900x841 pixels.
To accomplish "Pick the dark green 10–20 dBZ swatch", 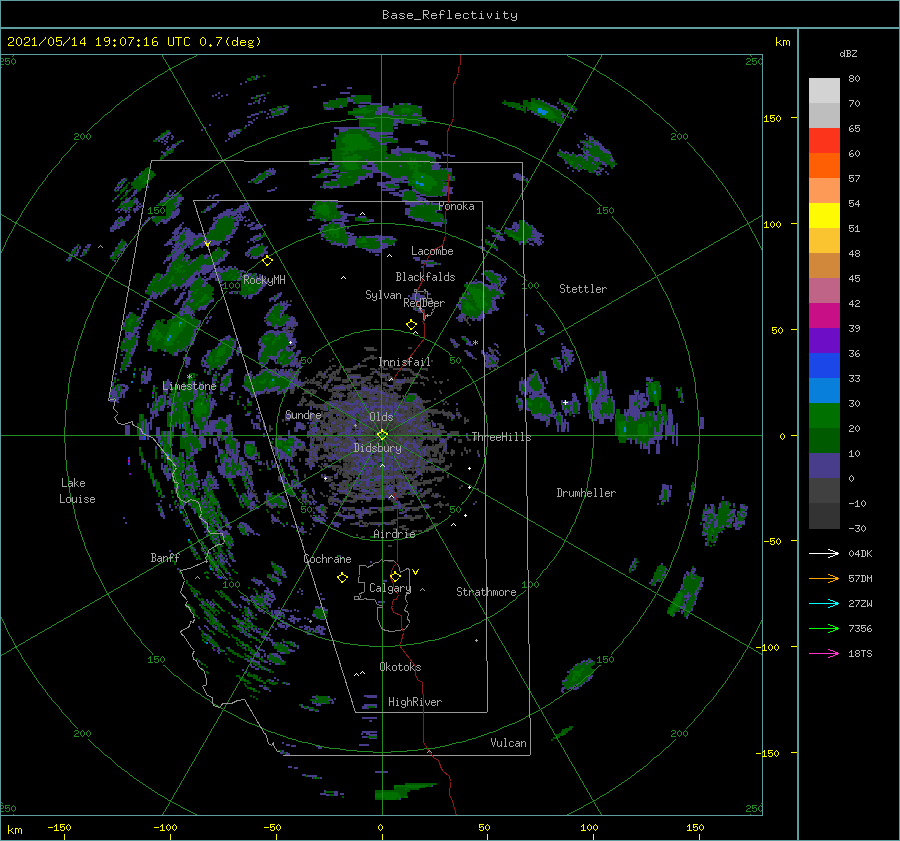I will click(x=824, y=441).
